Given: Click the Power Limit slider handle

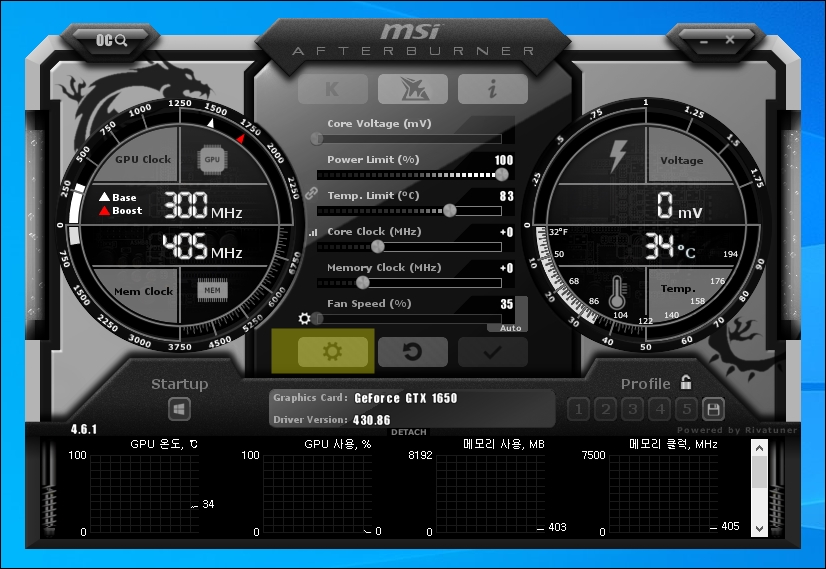Looking at the screenshot, I should coord(502,174).
